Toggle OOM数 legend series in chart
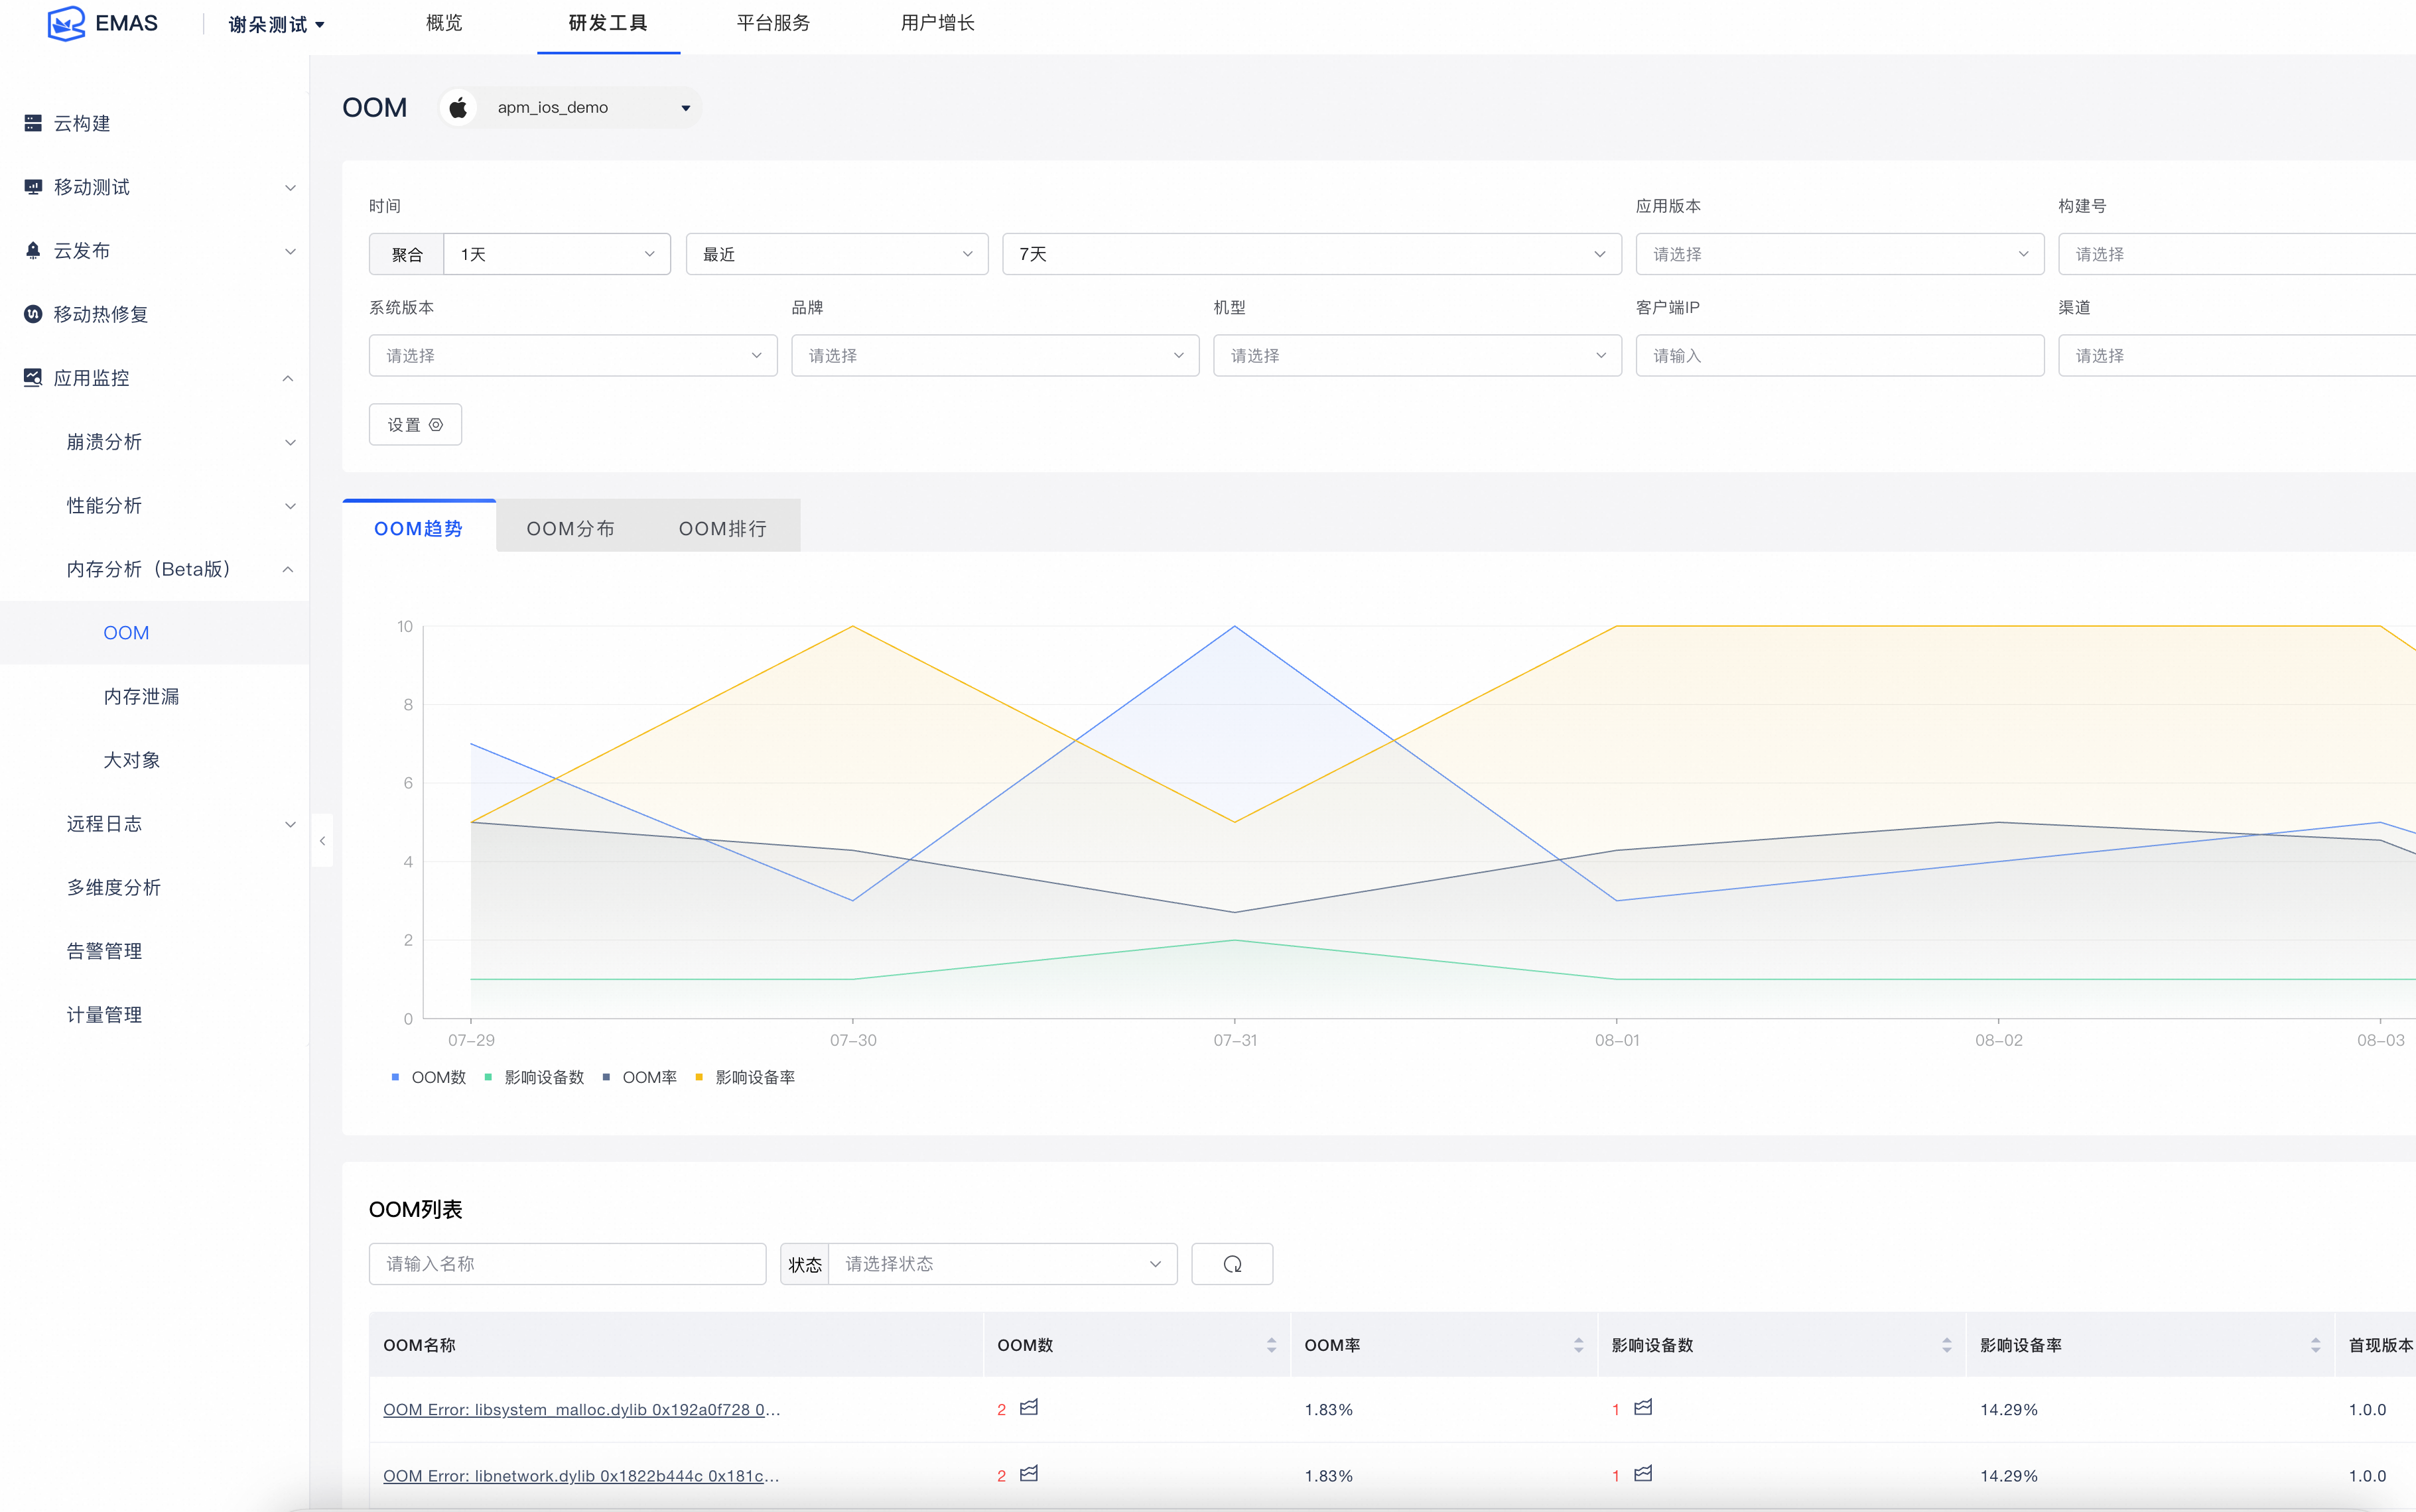 428,1077
